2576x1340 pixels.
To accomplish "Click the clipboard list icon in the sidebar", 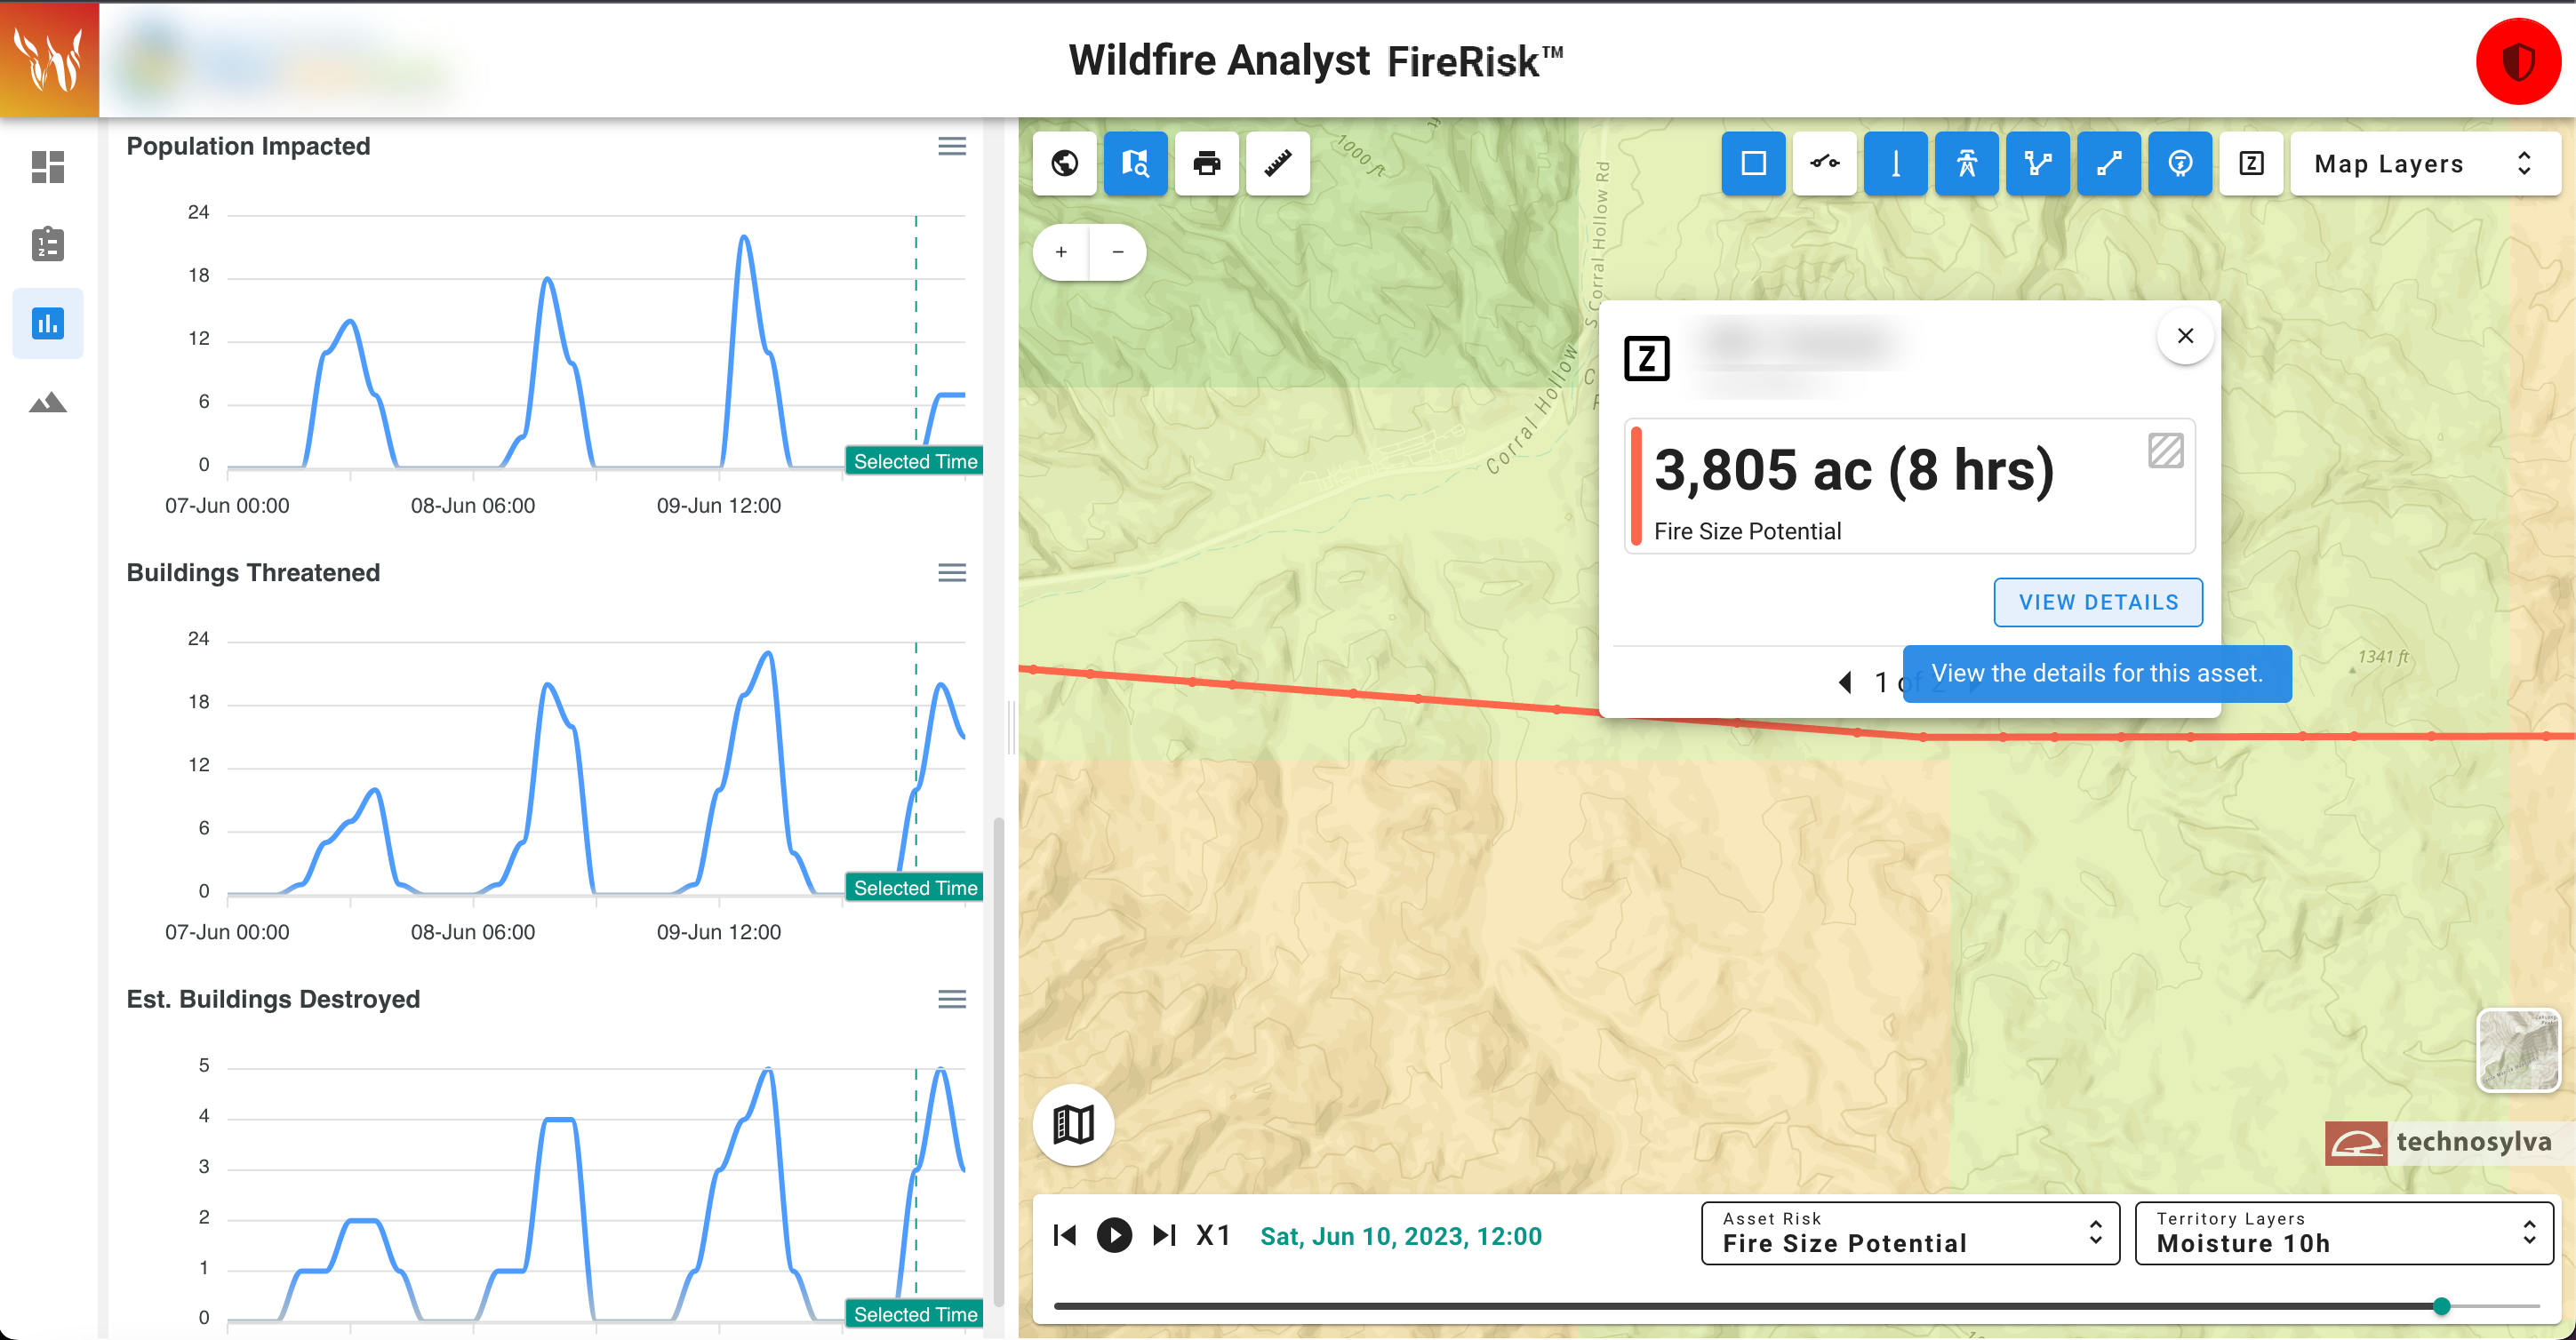I will 47,244.
